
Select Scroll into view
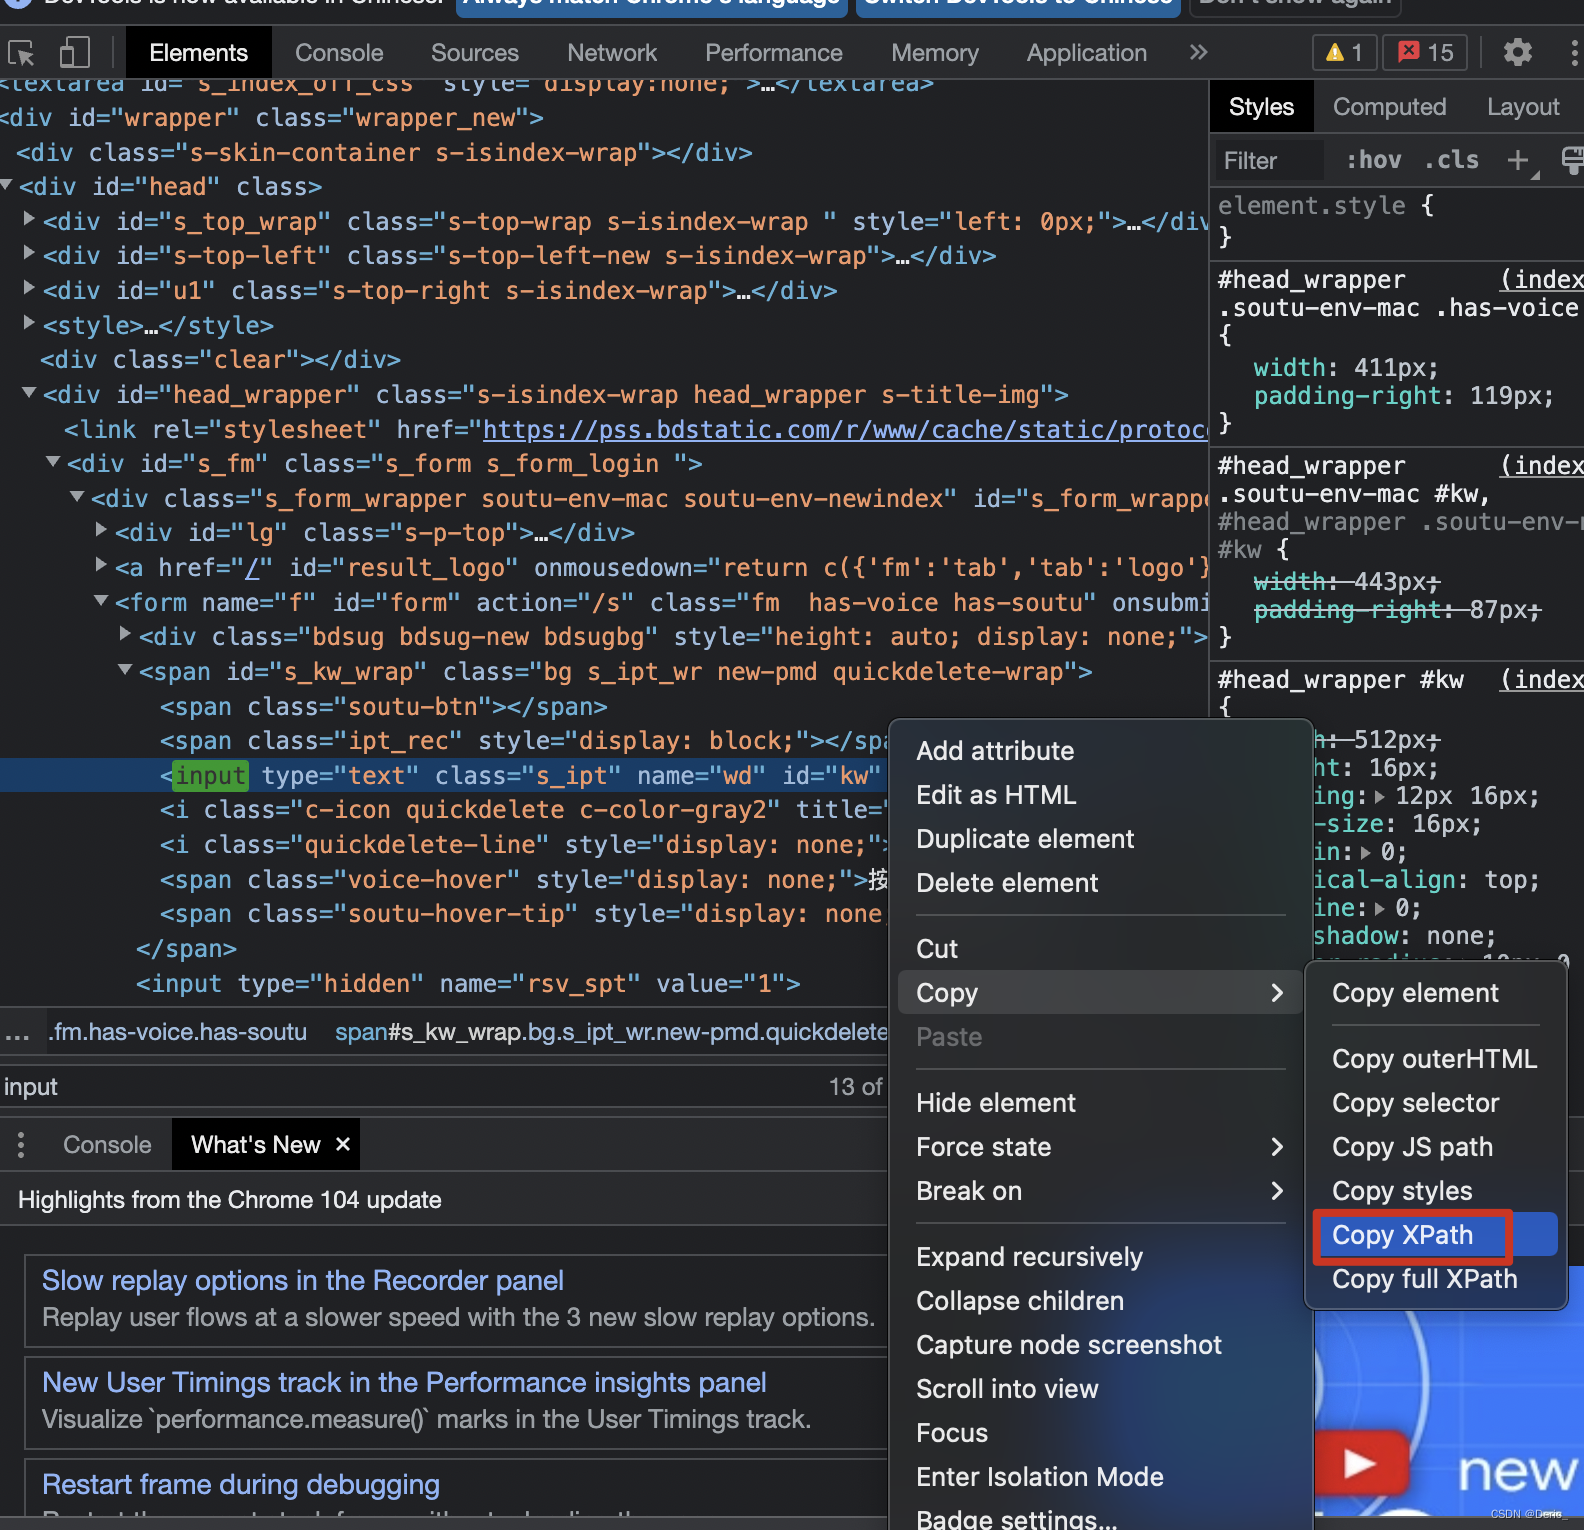(x=1100, y=1389)
